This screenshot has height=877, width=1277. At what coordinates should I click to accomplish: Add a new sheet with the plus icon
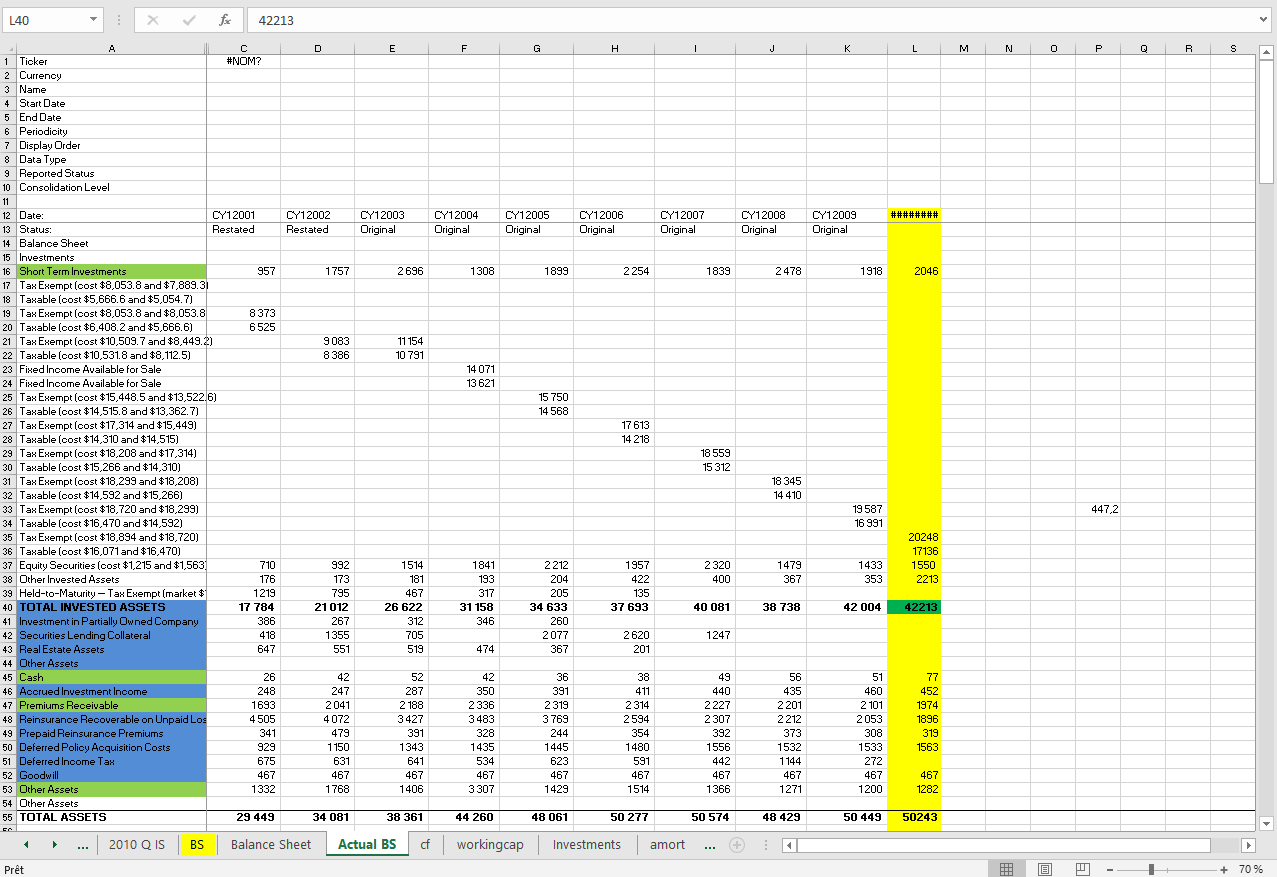pos(737,845)
